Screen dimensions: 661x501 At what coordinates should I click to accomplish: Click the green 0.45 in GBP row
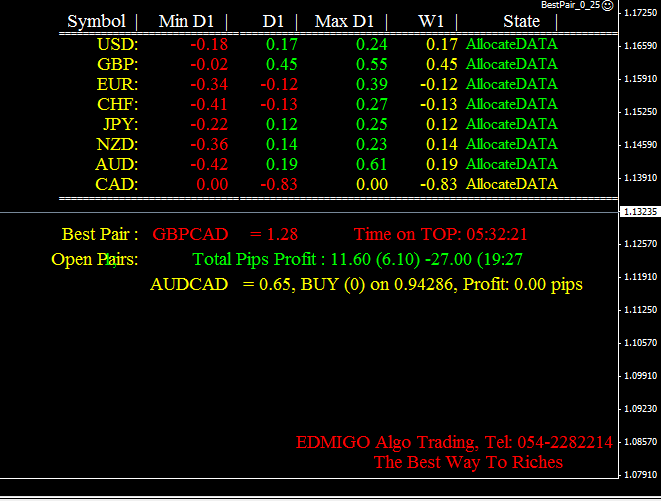pyautogui.click(x=282, y=64)
